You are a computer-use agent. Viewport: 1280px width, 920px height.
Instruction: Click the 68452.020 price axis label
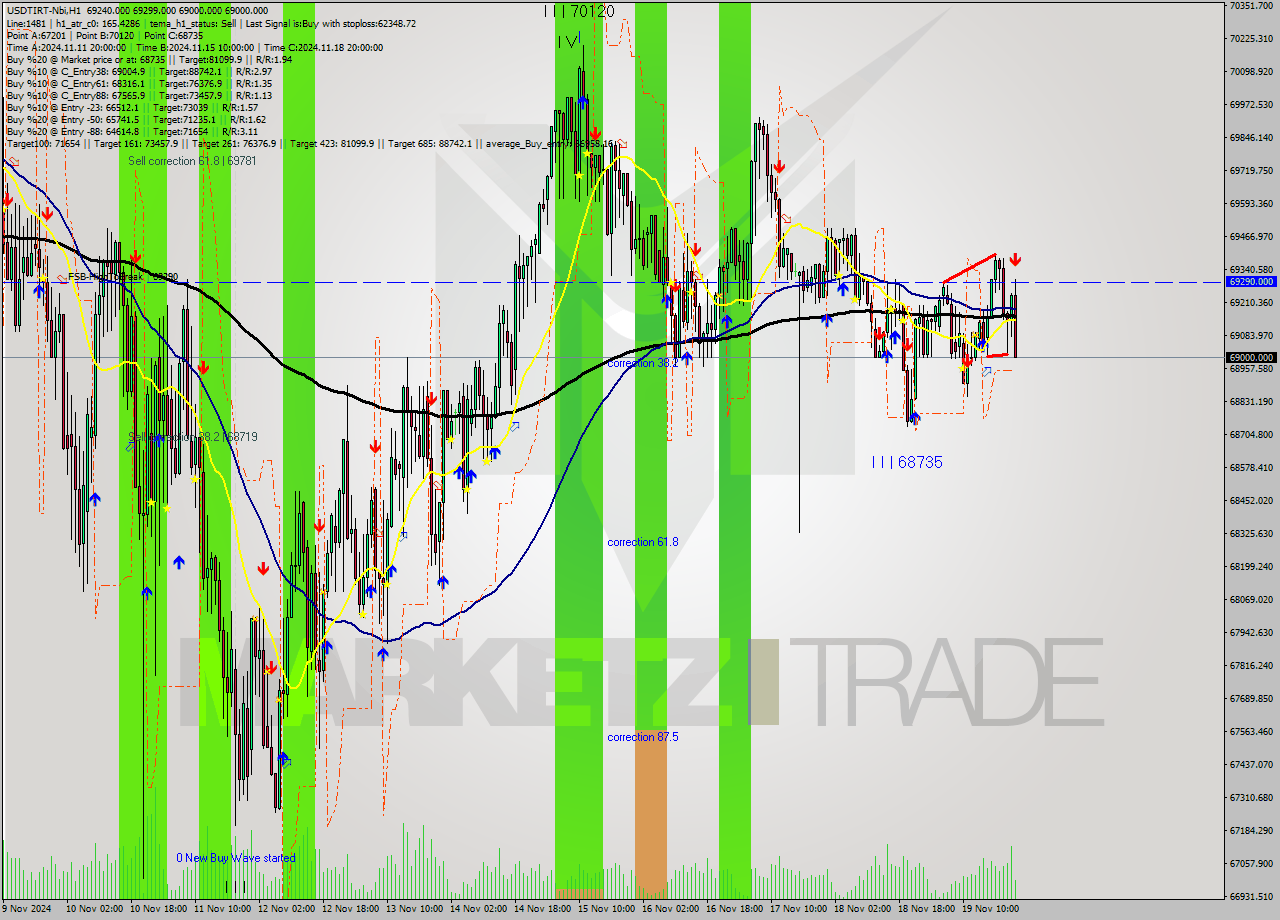(1251, 501)
